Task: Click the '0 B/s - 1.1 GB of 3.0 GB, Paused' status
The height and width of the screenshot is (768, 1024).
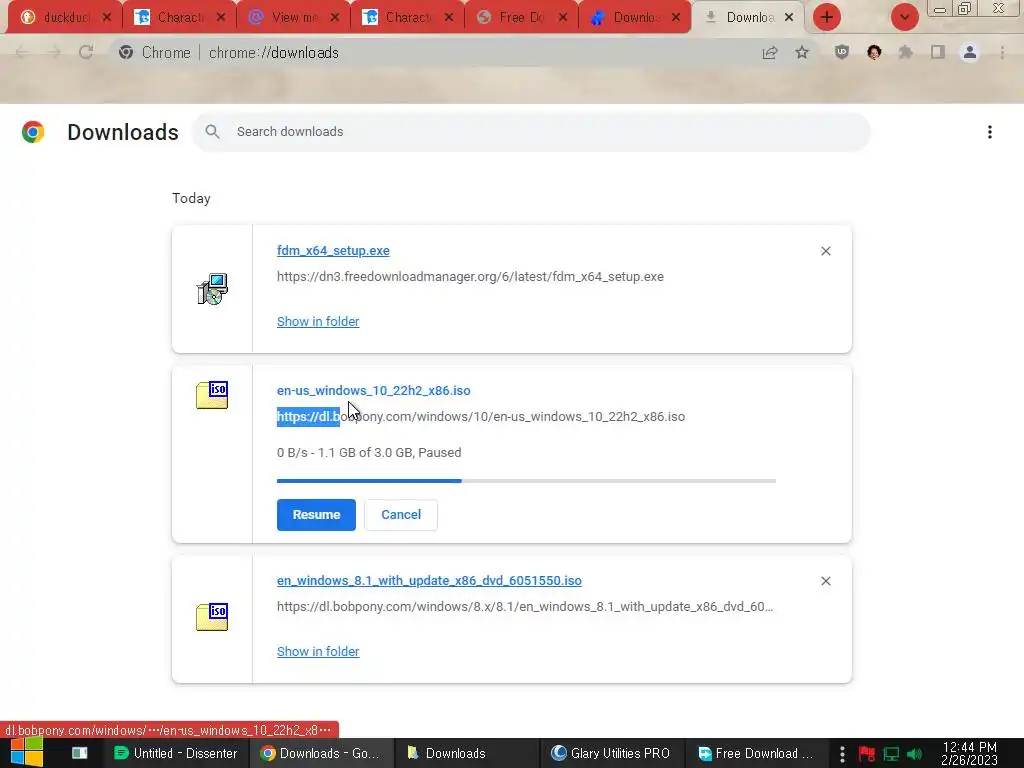Action: (x=369, y=453)
